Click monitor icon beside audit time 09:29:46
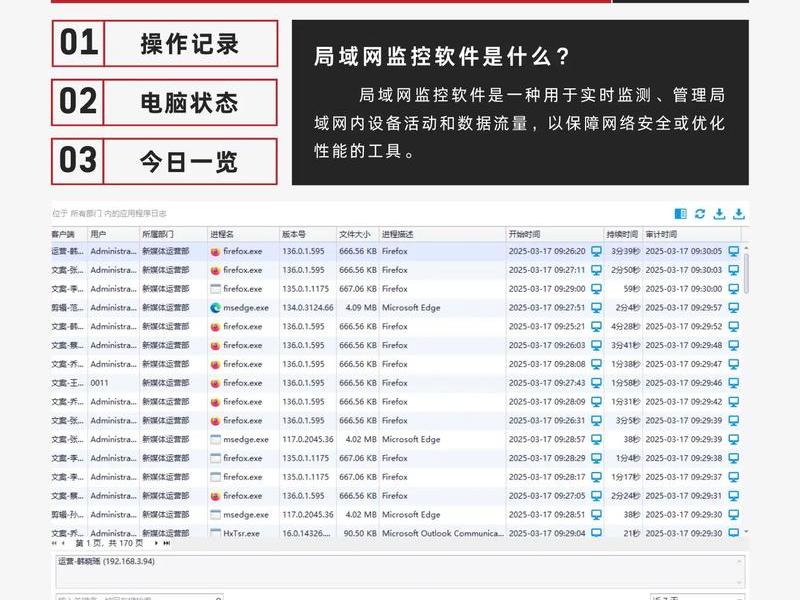 click(734, 383)
